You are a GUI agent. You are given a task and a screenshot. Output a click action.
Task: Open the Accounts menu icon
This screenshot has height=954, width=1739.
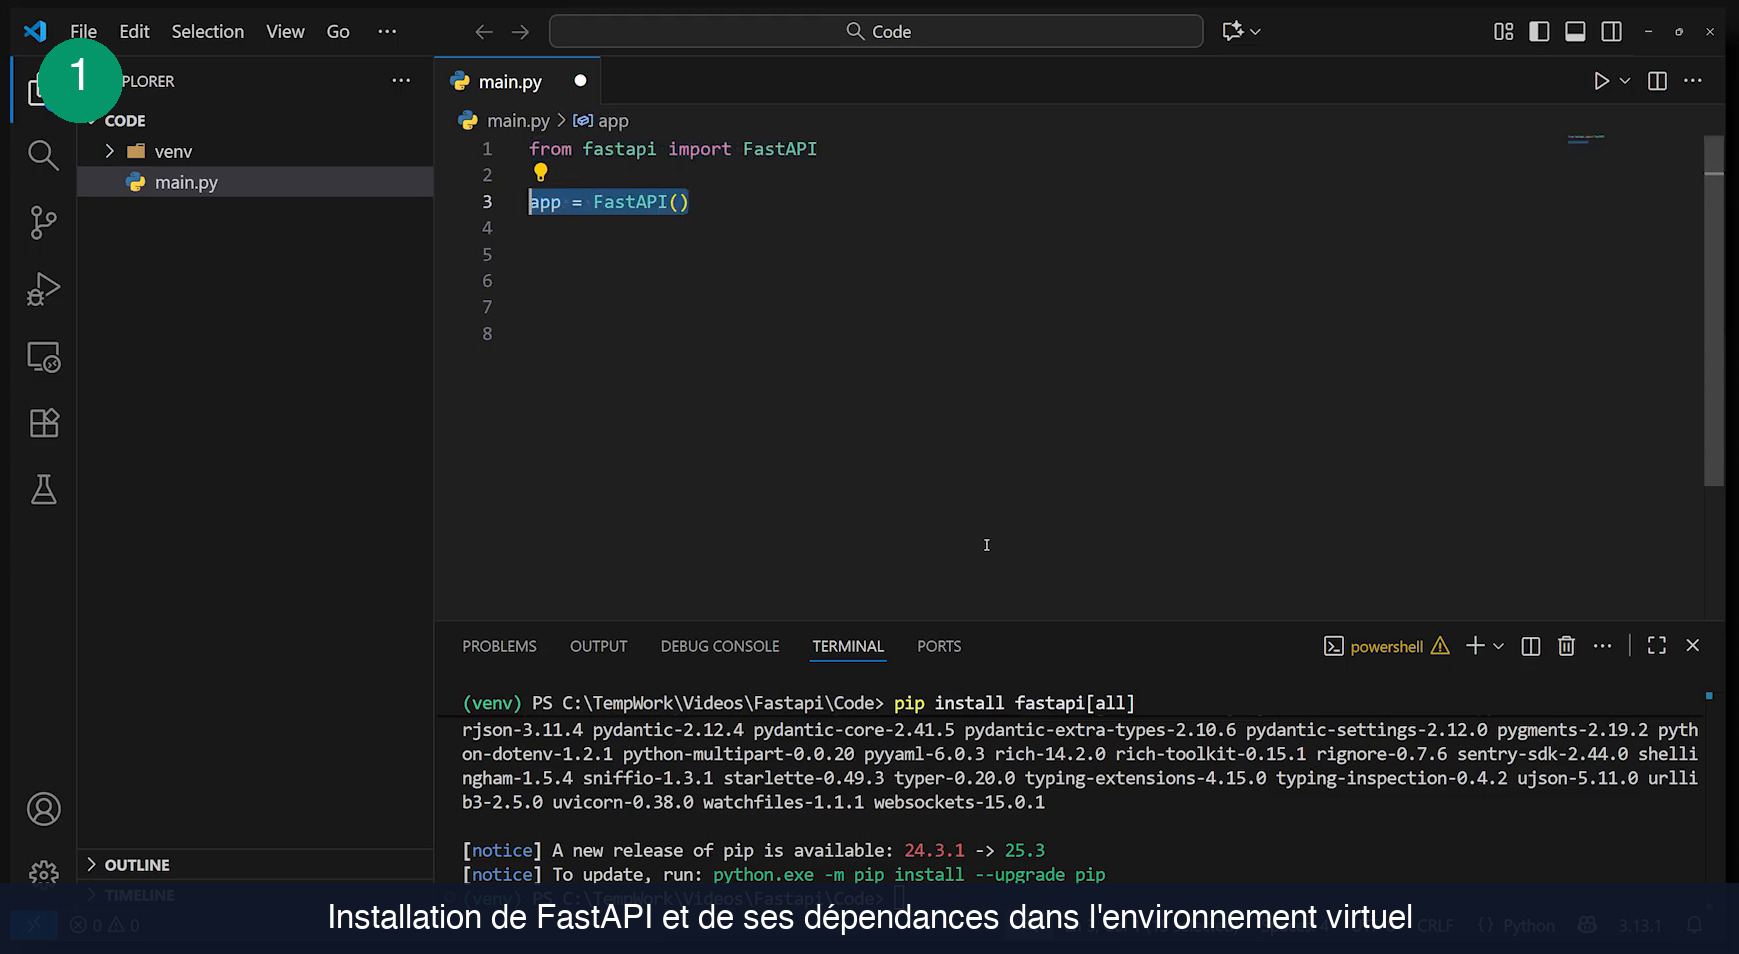(x=43, y=809)
